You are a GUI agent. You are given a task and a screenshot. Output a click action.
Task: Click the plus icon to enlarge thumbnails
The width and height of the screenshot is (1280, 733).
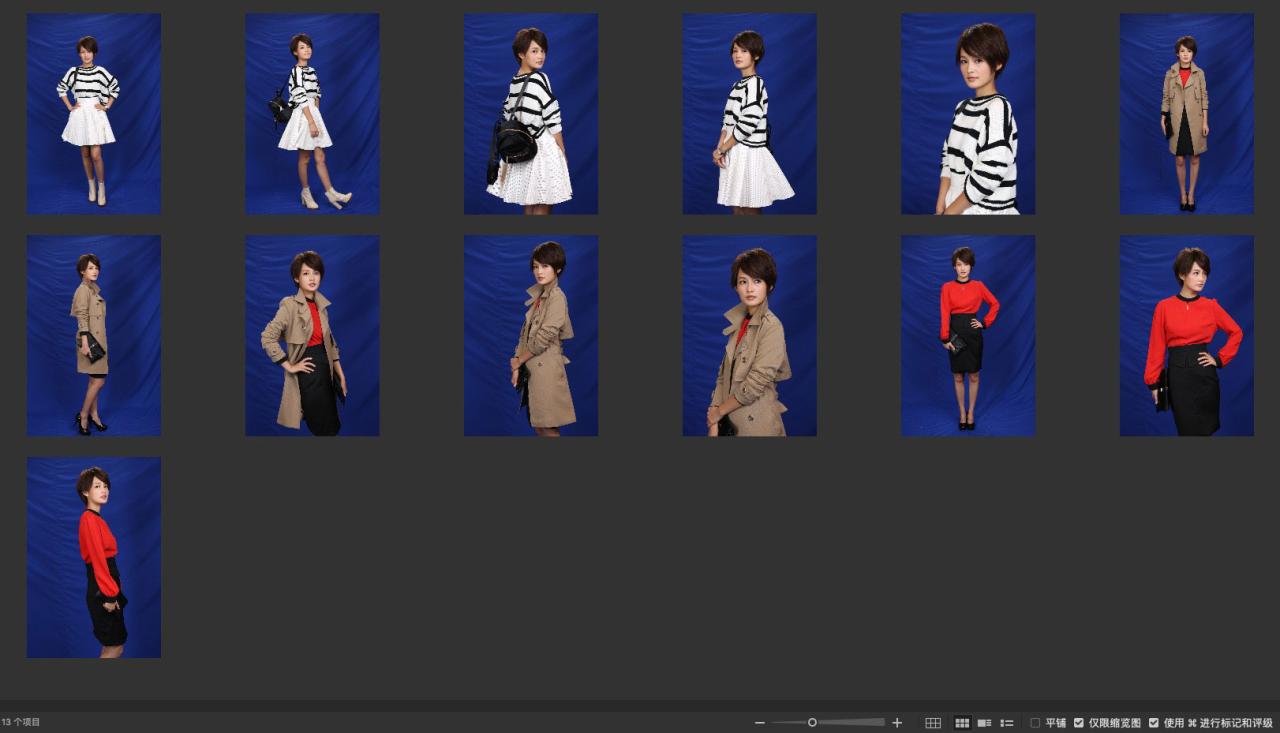897,723
